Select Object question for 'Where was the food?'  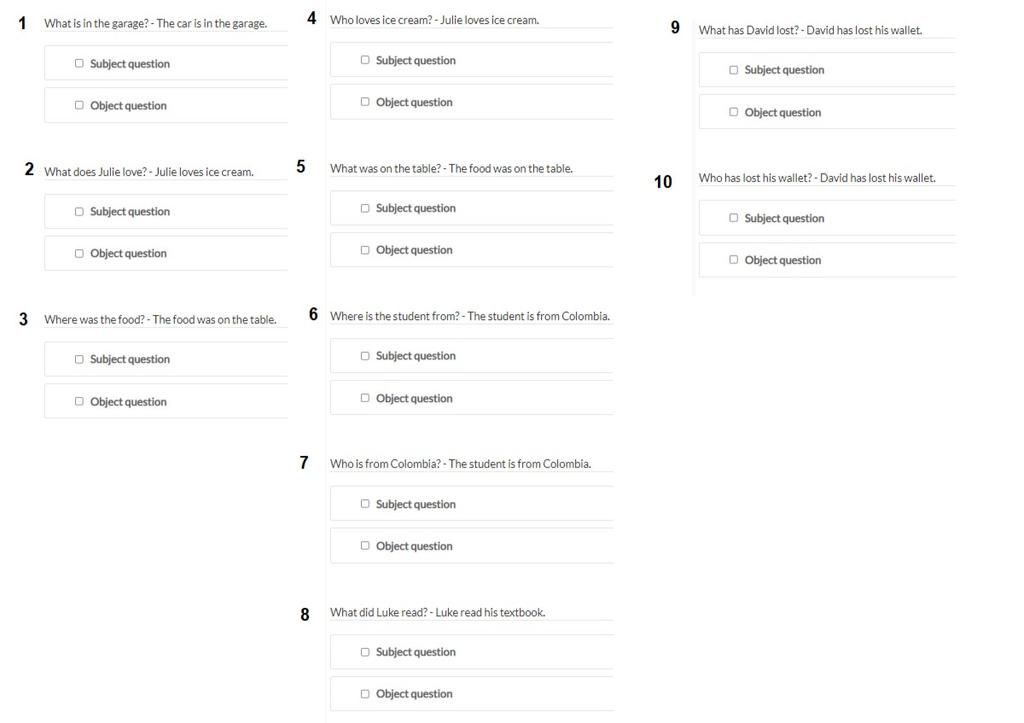[x=79, y=401]
